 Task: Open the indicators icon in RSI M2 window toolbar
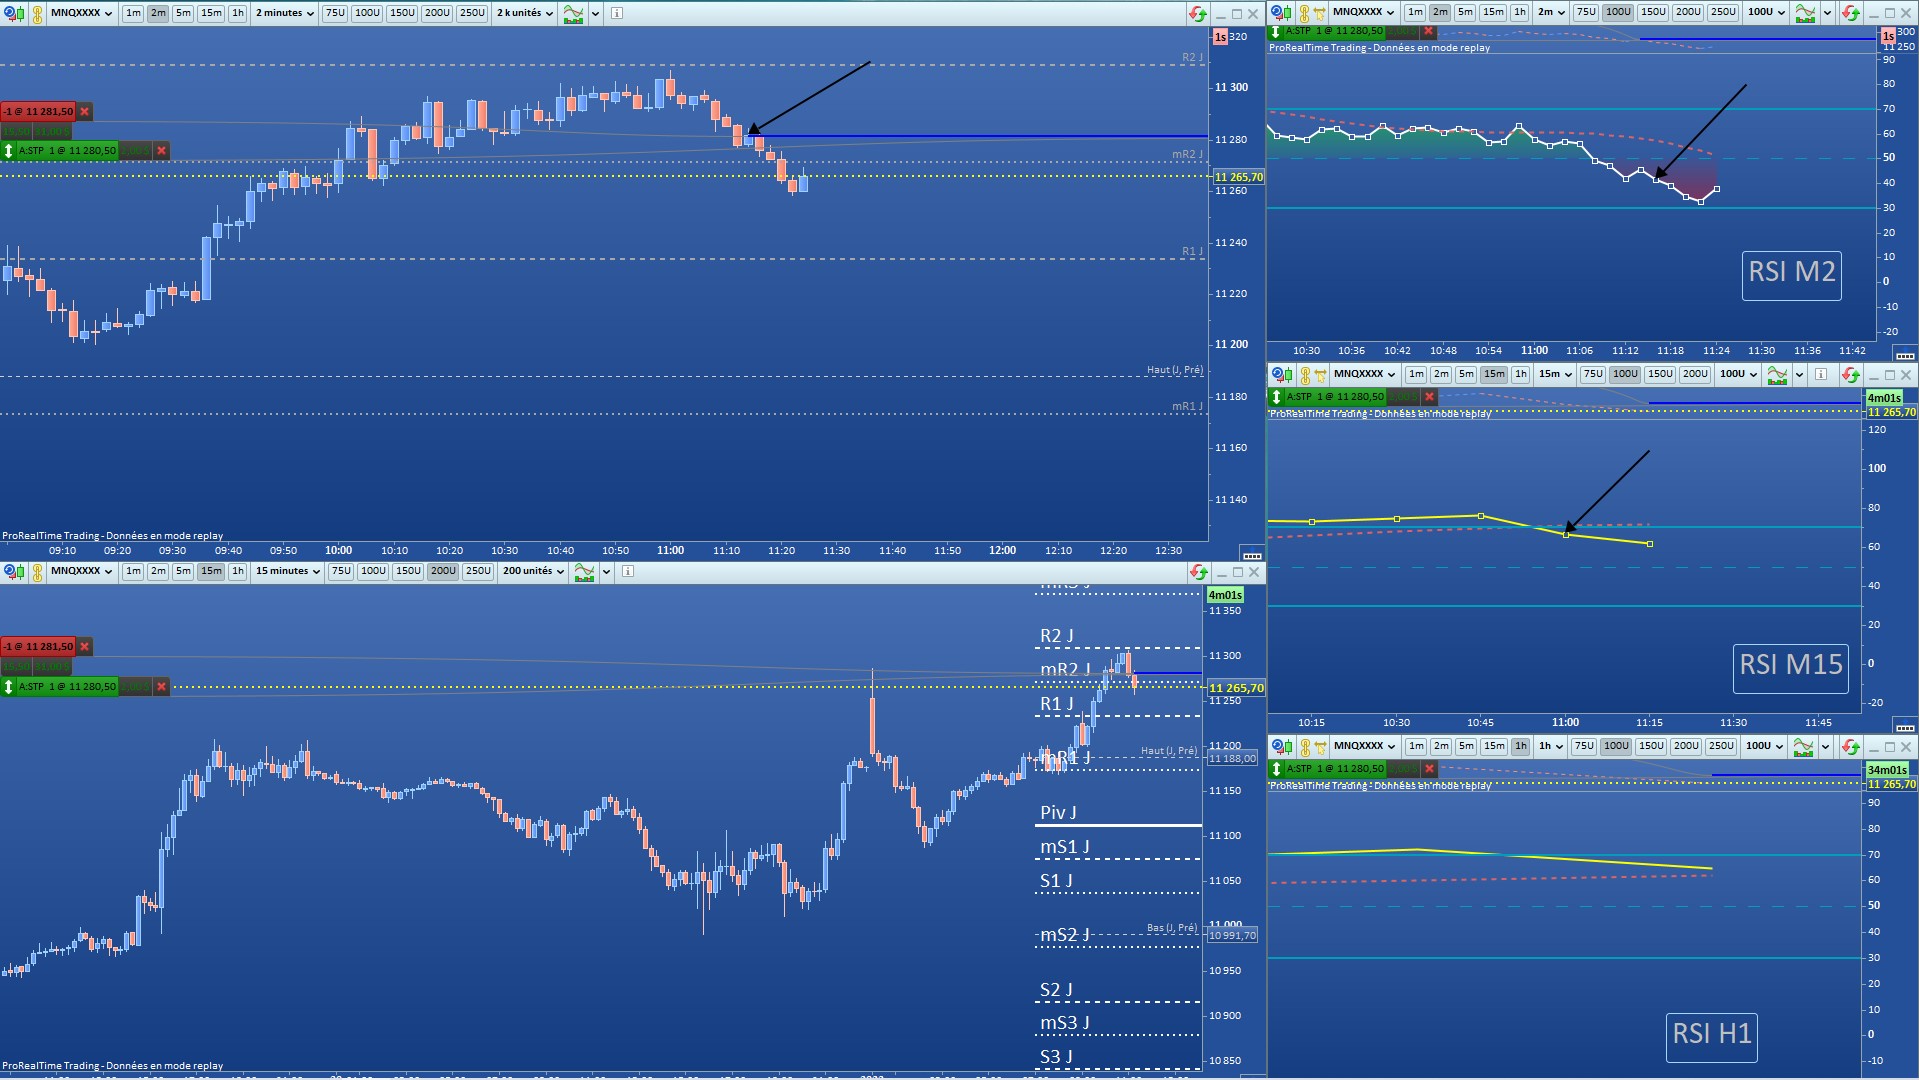pos(1805,13)
